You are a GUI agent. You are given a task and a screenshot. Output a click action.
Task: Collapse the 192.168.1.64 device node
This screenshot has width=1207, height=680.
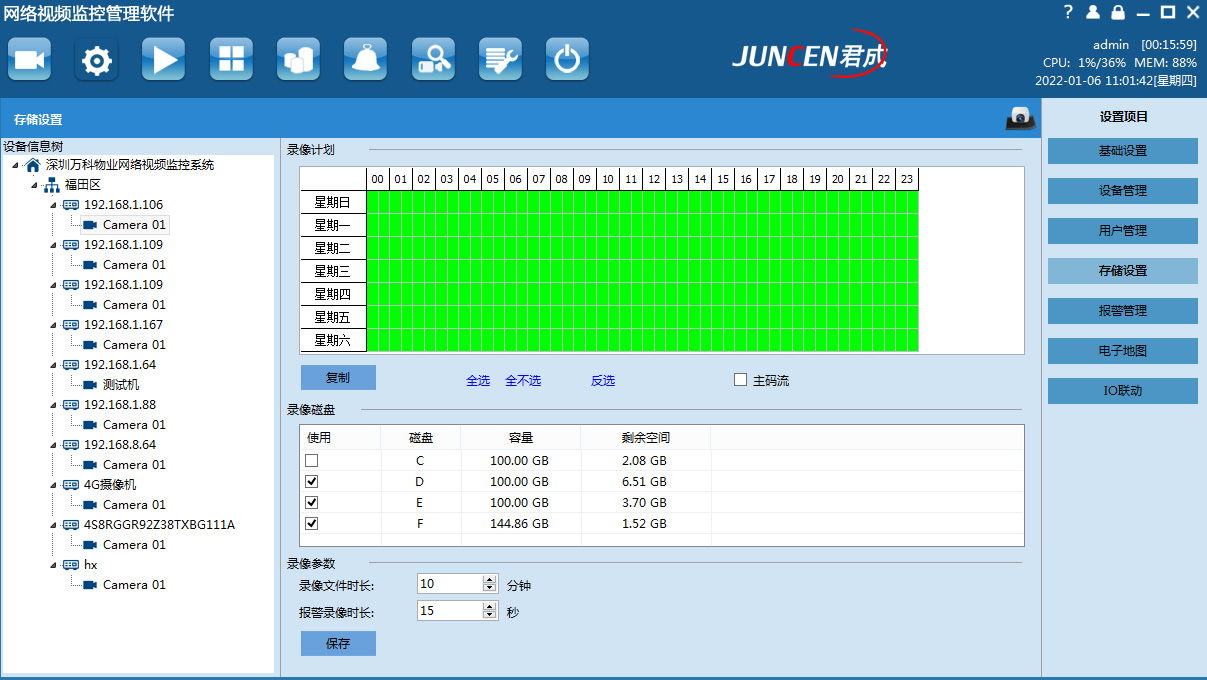pos(54,366)
